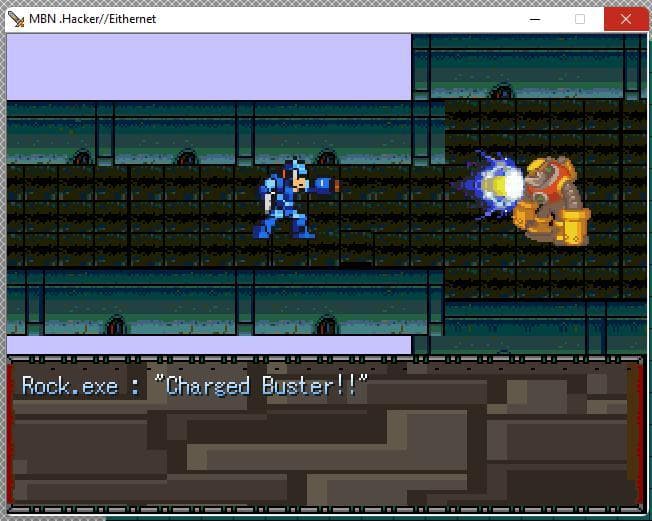Click the glowing charged buster shot
Image resolution: width=652 pixels, height=521 pixels.
pyautogui.click(x=493, y=185)
